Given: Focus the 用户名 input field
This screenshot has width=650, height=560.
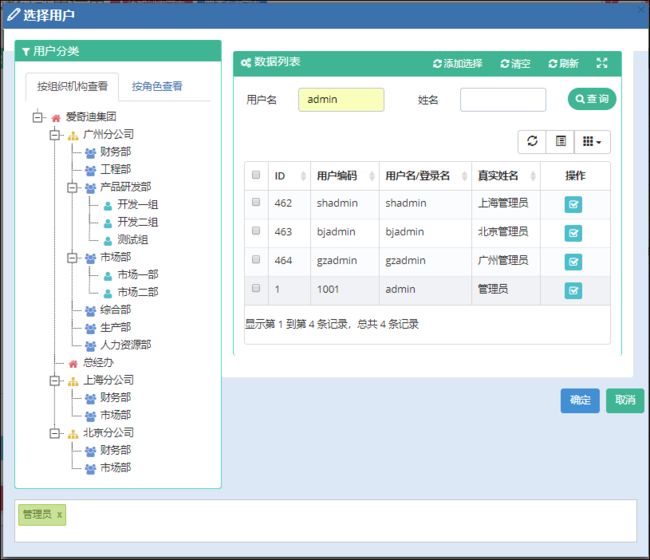Looking at the screenshot, I should click(x=341, y=99).
